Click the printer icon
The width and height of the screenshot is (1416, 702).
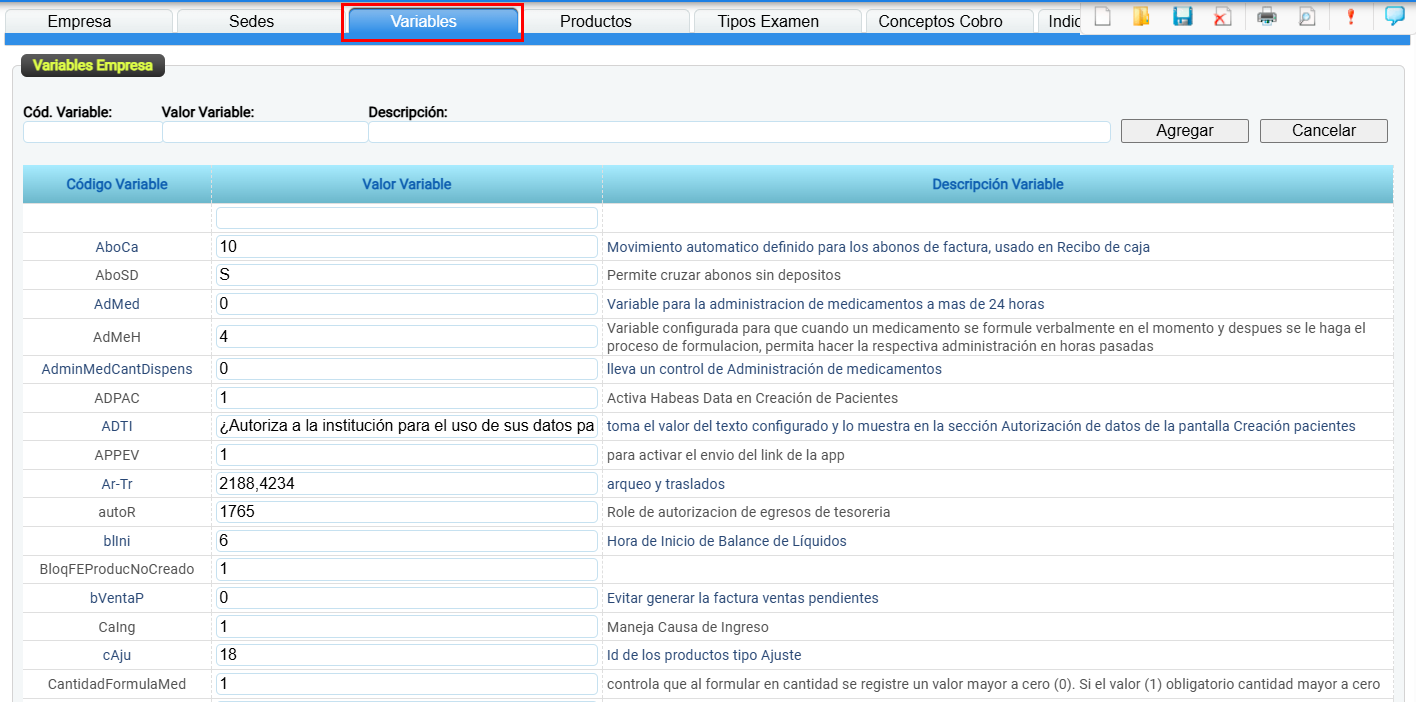[1267, 16]
